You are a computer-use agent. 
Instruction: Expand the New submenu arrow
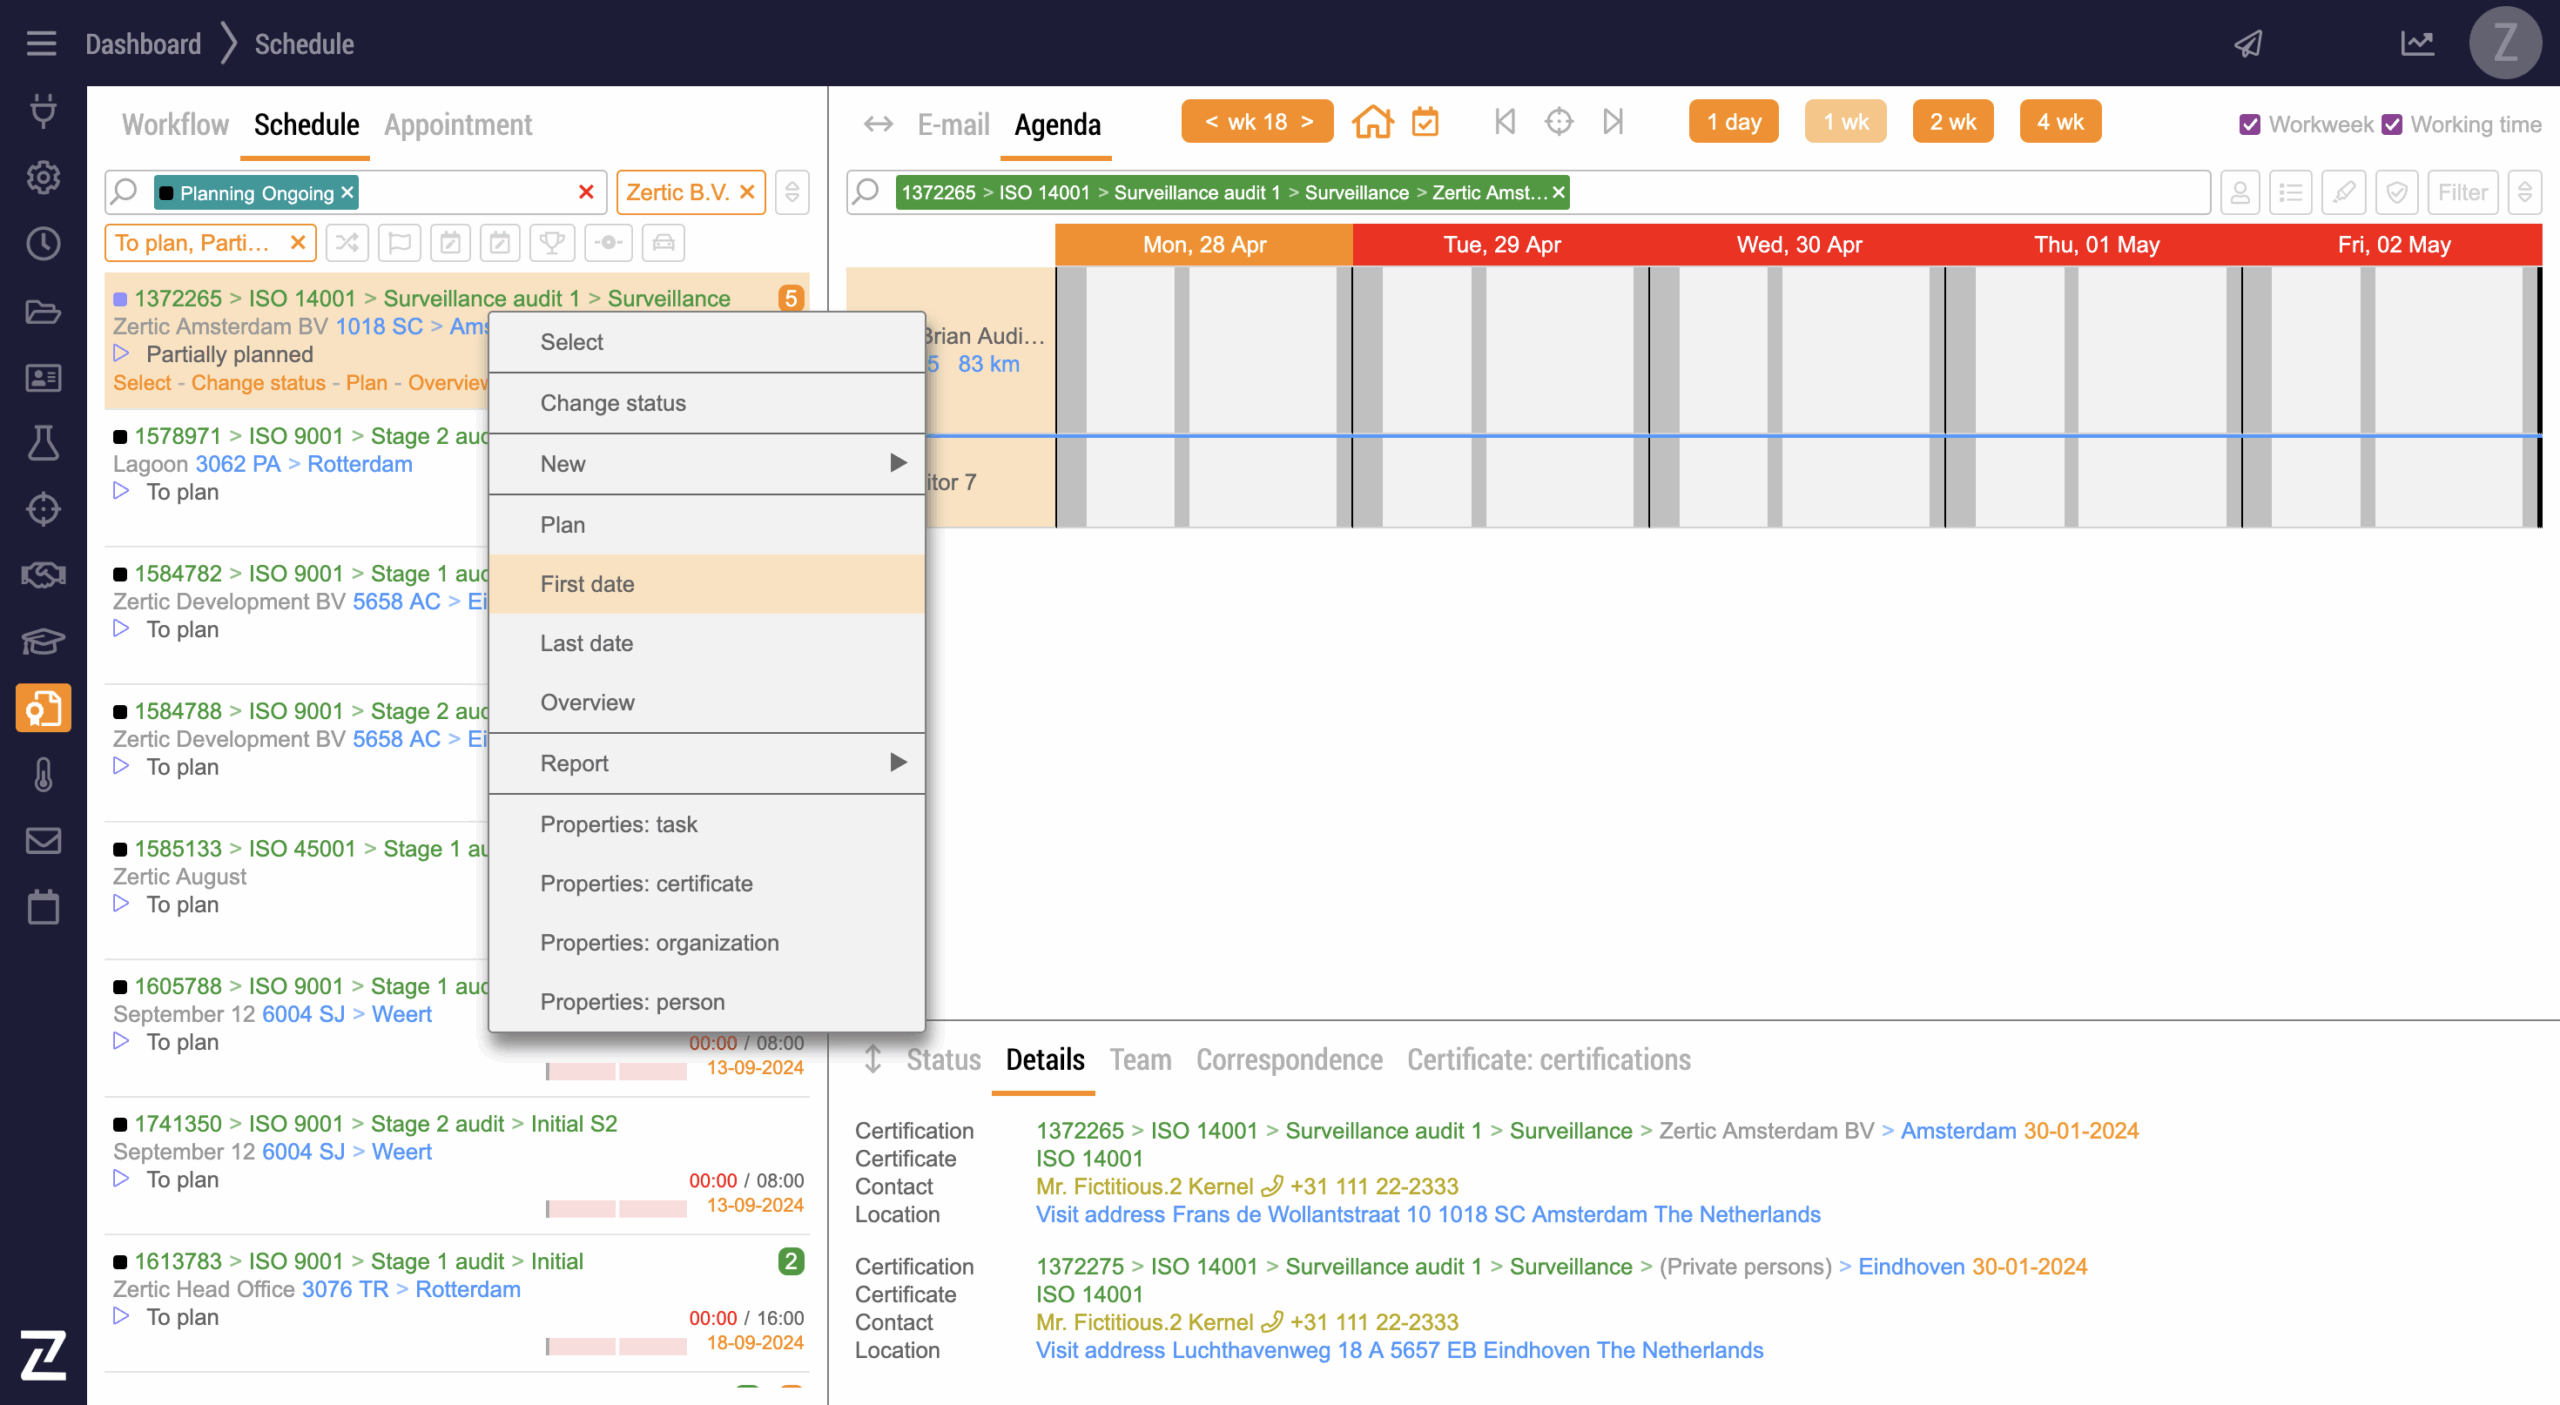[897, 463]
